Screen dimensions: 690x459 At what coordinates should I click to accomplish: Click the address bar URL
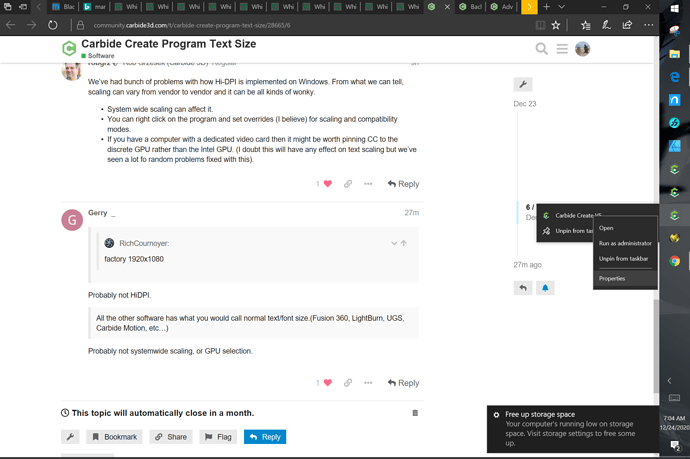[192, 25]
